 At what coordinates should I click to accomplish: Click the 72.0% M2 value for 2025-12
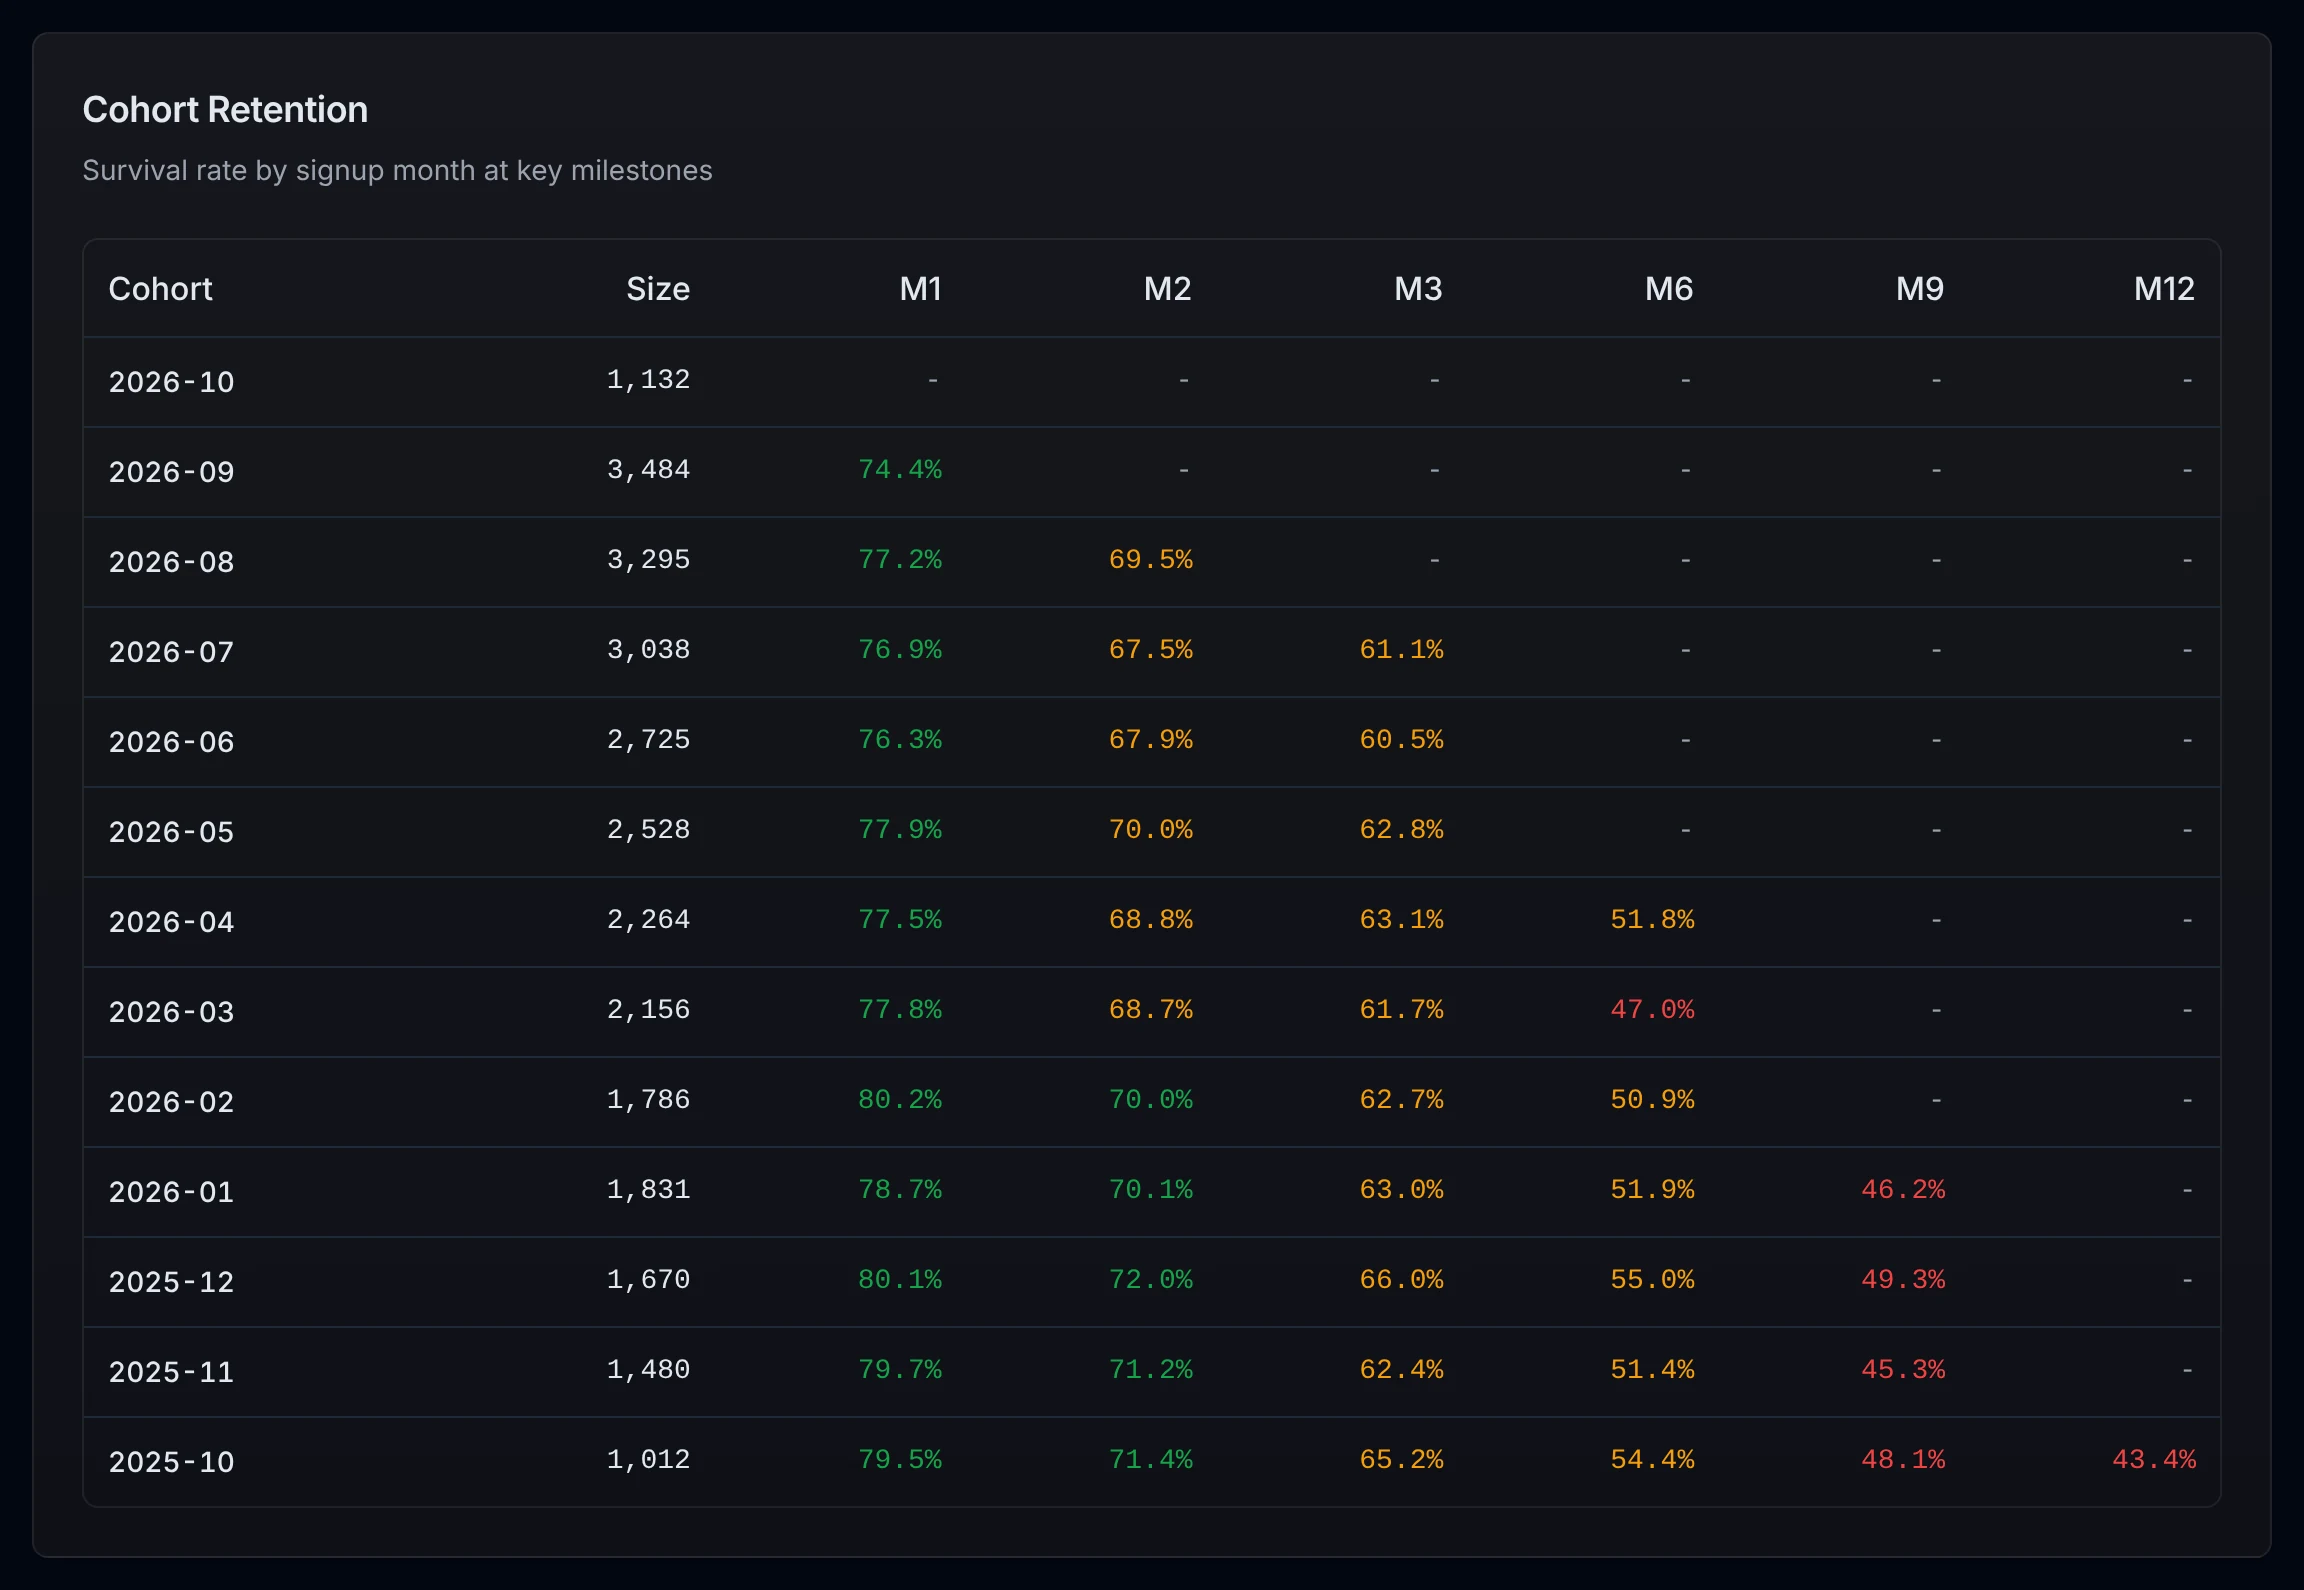1151,1280
